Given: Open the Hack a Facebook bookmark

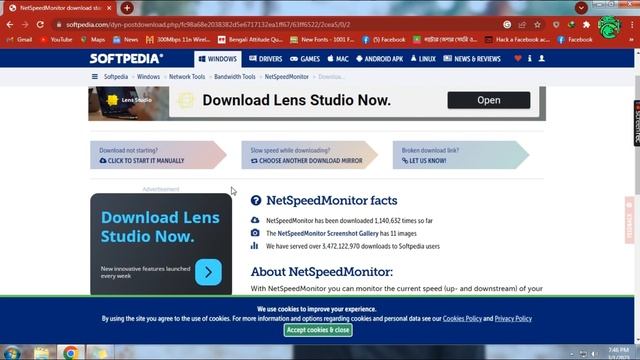Looking at the screenshot, I should [x=517, y=40].
